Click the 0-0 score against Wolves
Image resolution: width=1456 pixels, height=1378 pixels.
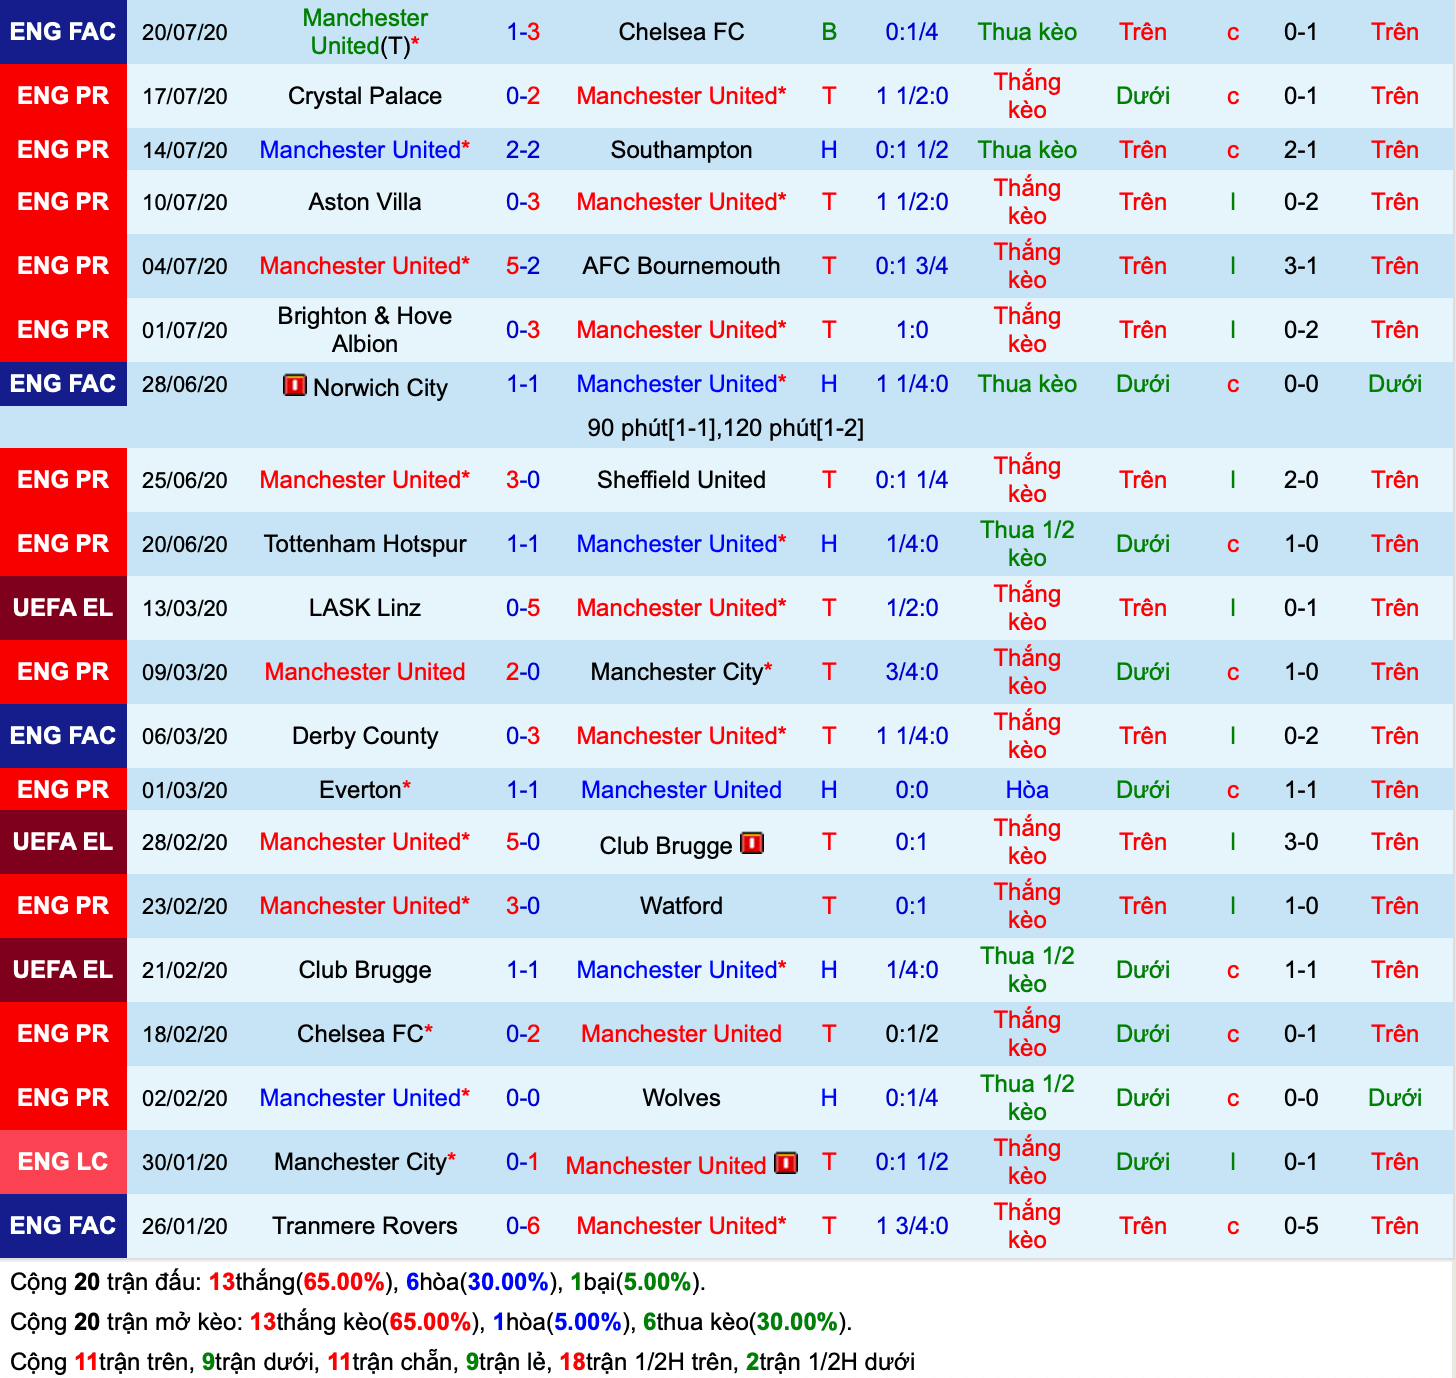pyautogui.click(x=523, y=1098)
